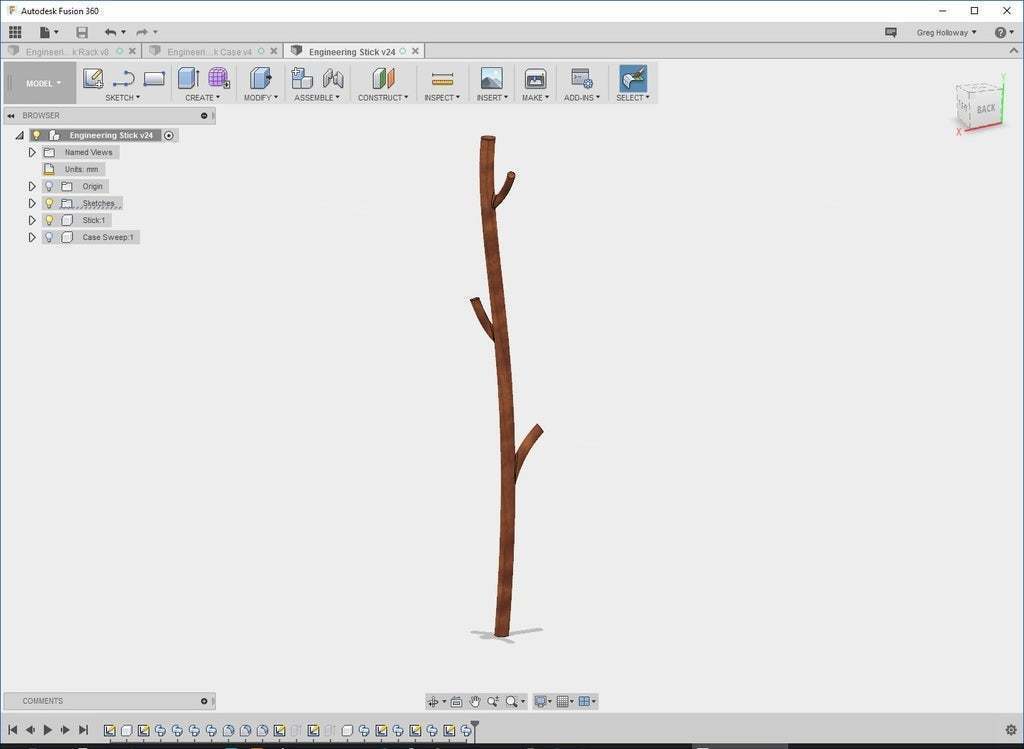Screen dimensions: 1024x749
Task: Expand the Named Views tree node
Action: pyautogui.click(x=32, y=152)
